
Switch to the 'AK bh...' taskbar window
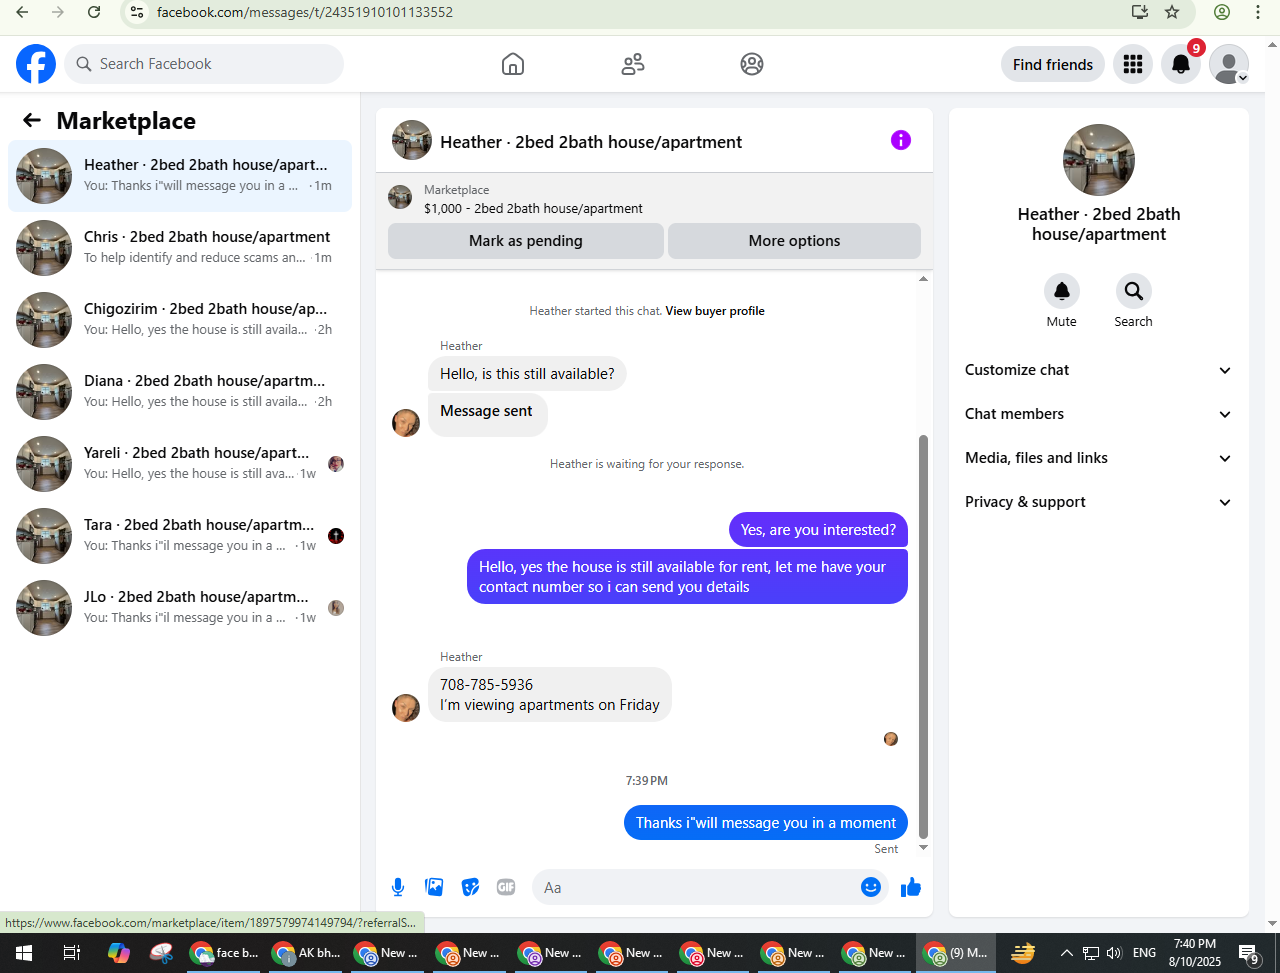[306, 953]
